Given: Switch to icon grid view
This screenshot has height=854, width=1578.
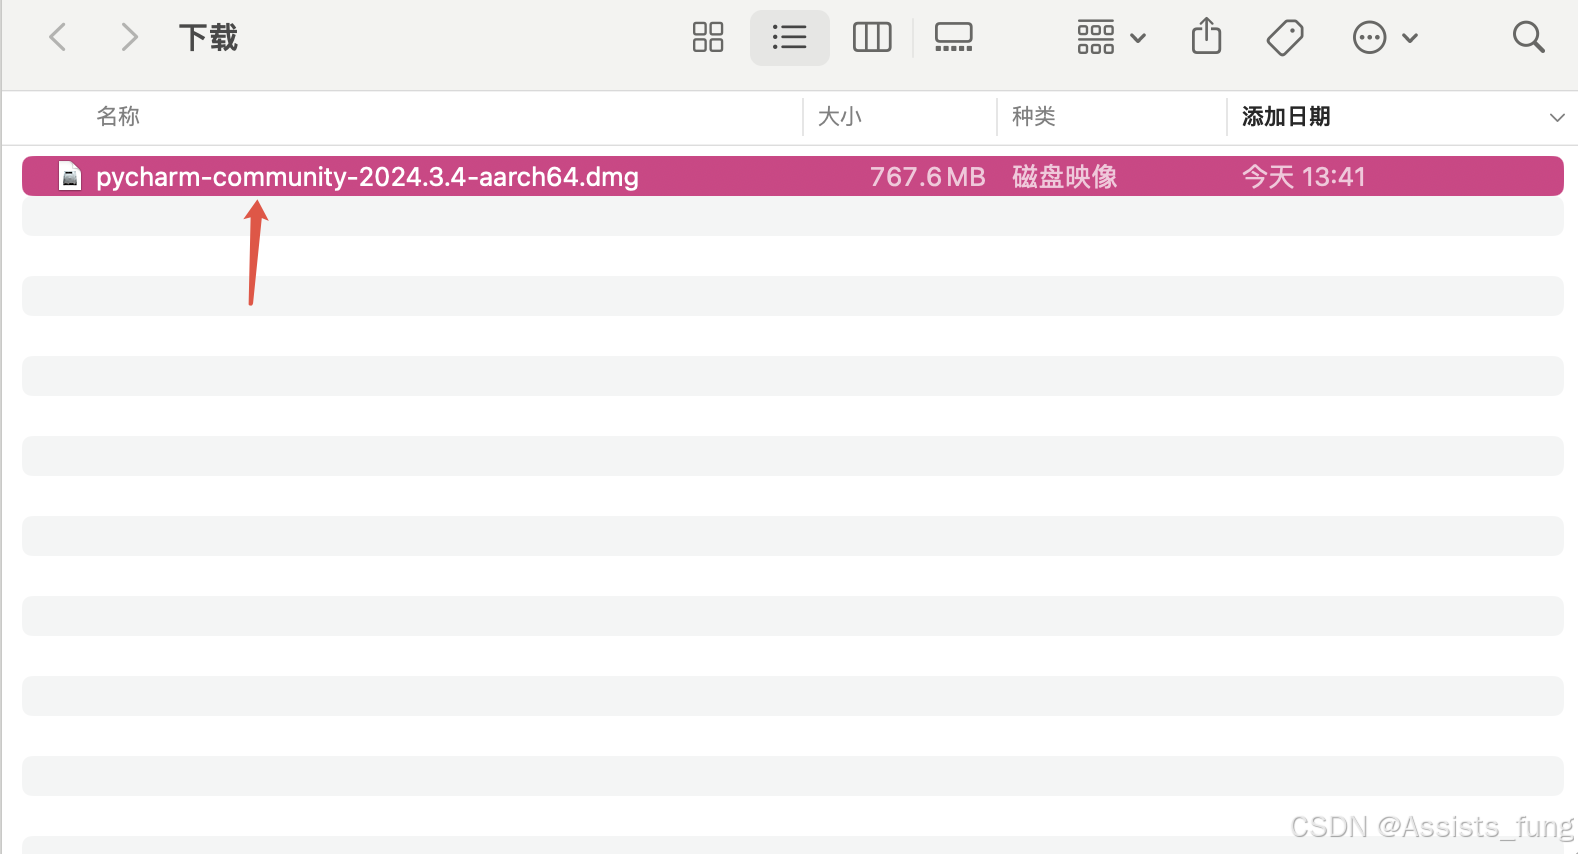Looking at the screenshot, I should [x=708, y=38].
